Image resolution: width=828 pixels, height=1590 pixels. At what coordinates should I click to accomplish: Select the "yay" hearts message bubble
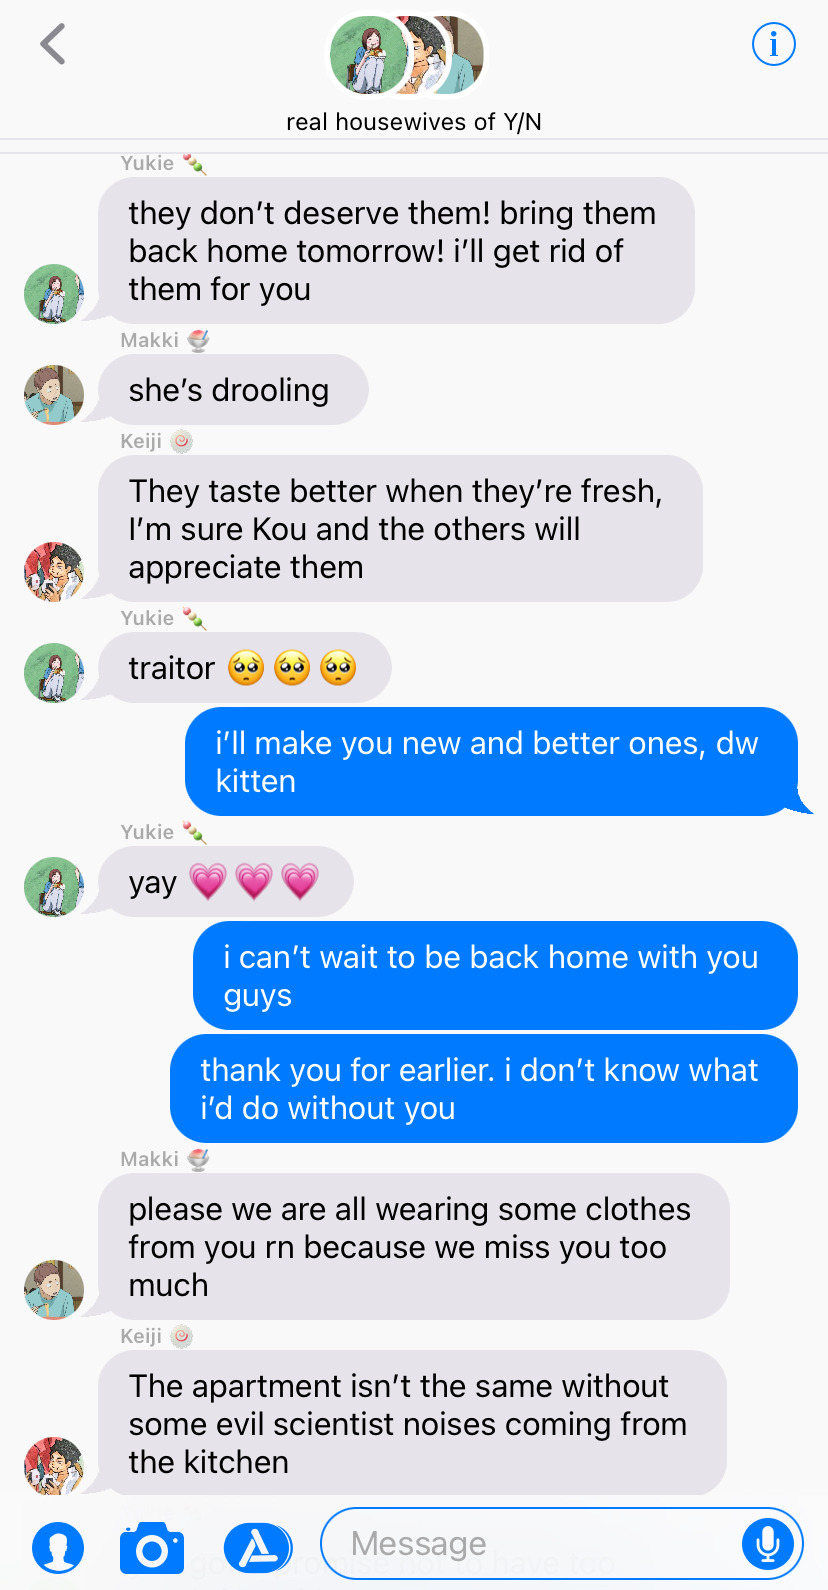[225, 882]
